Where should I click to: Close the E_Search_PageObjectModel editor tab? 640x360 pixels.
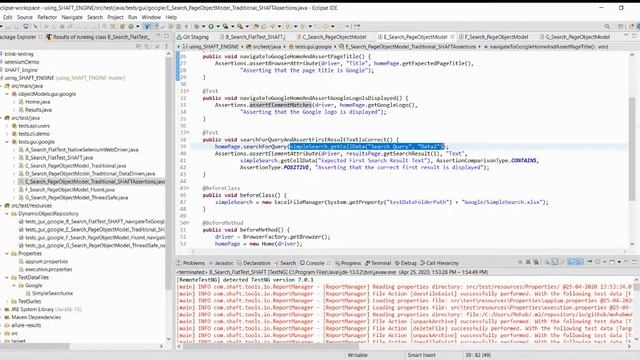point(452,37)
